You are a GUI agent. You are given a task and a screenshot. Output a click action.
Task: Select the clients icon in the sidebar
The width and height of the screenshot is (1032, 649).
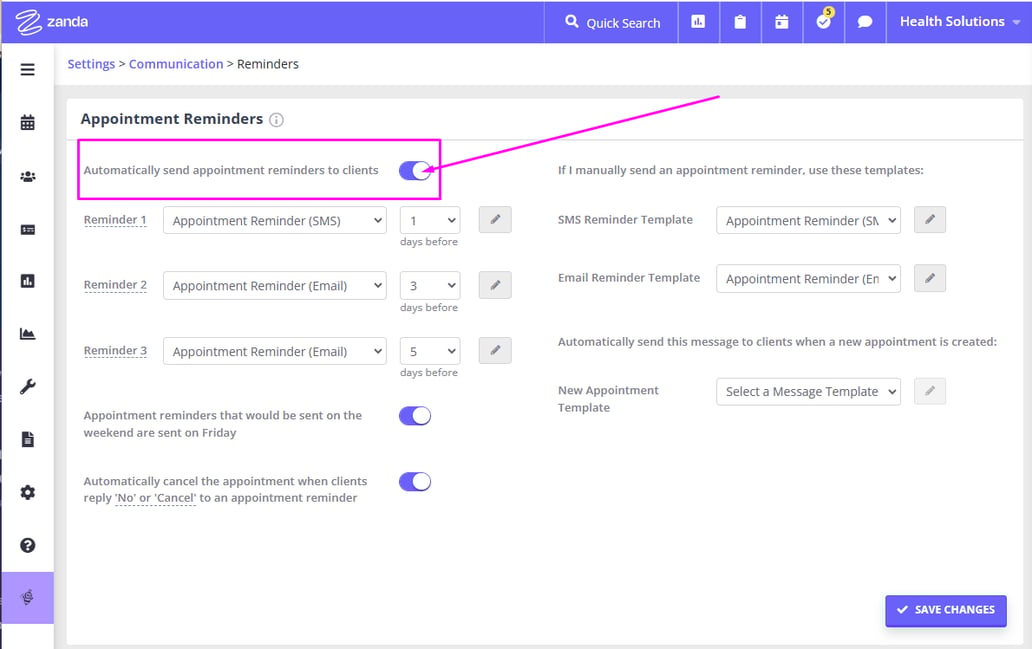27,174
